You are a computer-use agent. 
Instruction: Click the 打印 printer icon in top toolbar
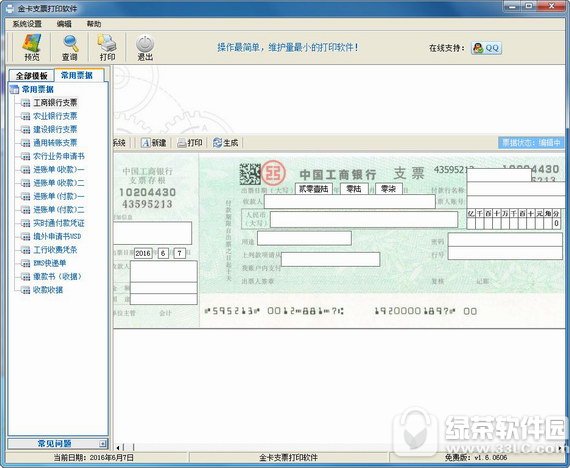[107, 47]
